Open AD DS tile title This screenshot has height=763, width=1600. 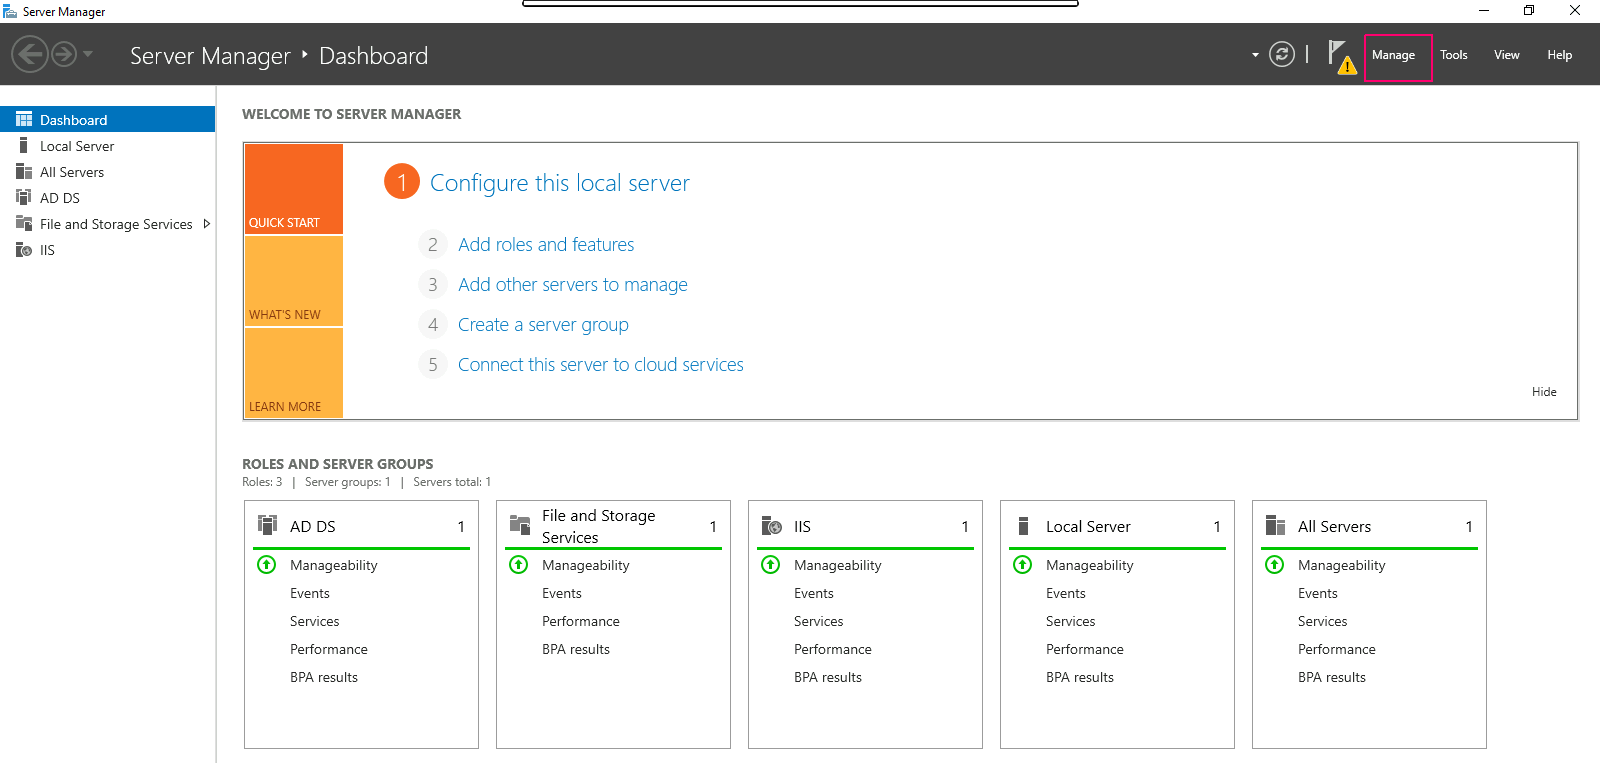click(x=313, y=526)
